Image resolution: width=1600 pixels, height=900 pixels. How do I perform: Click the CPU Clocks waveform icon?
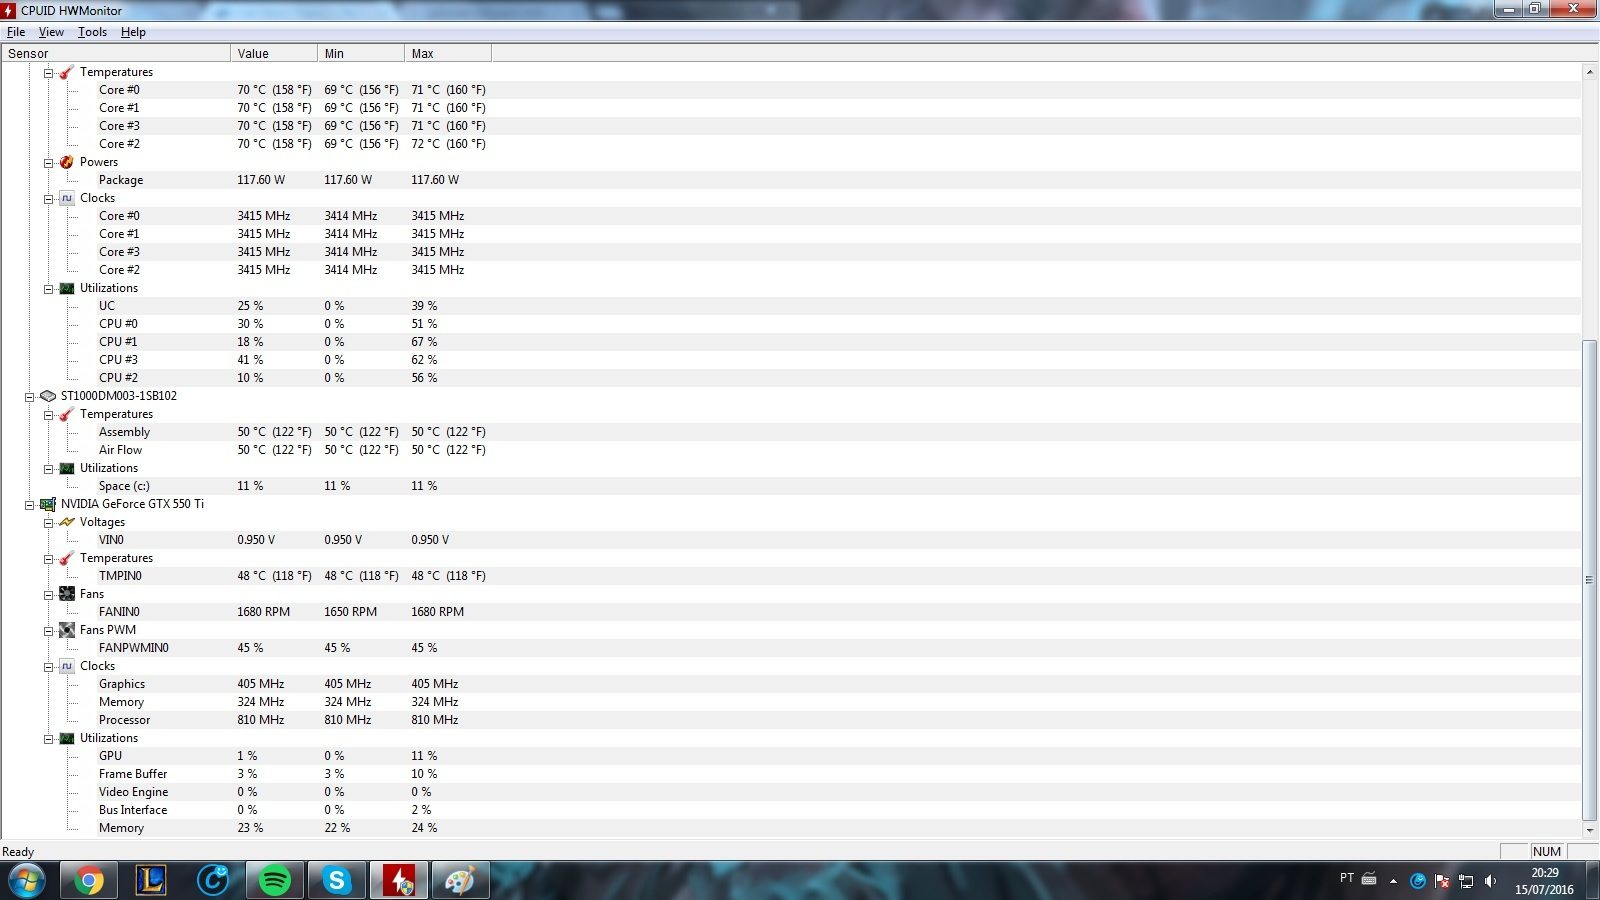coord(67,198)
